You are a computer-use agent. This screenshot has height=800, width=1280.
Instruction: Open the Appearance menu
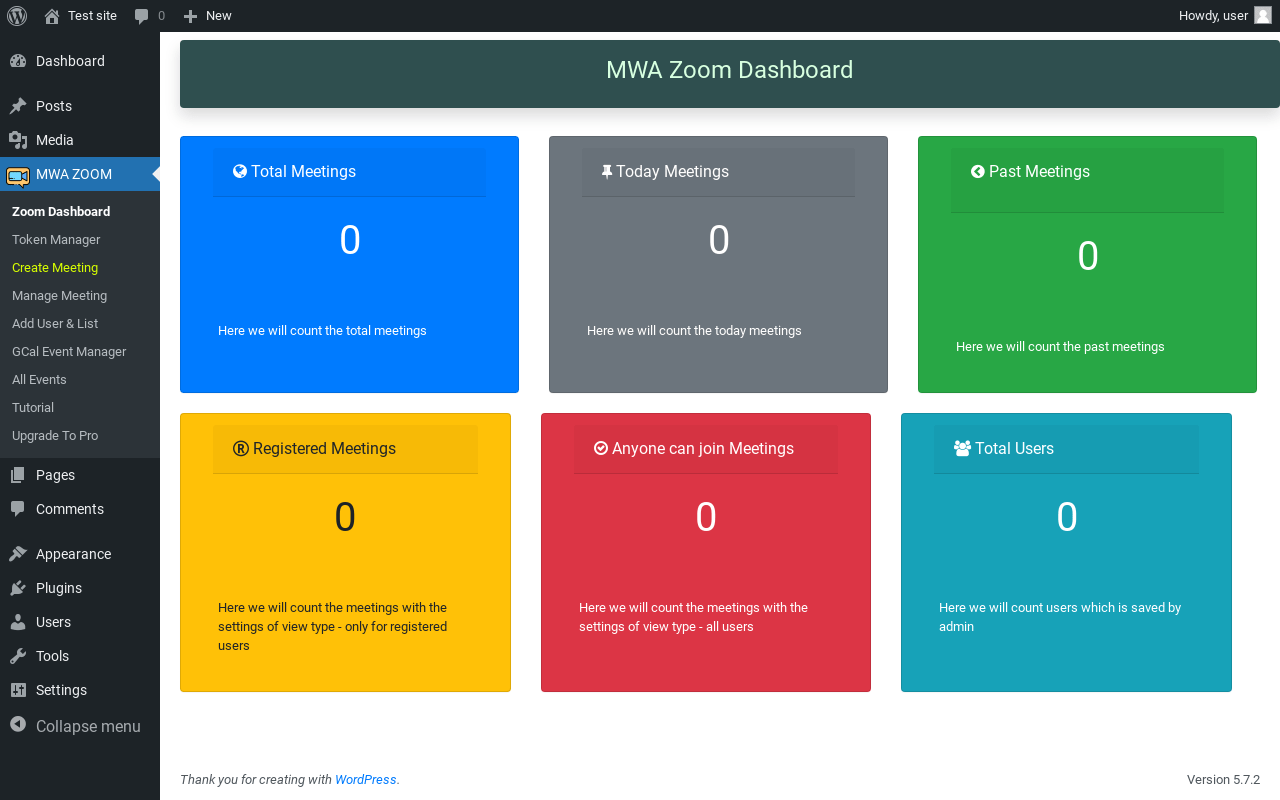pyautogui.click(x=80, y=554)
